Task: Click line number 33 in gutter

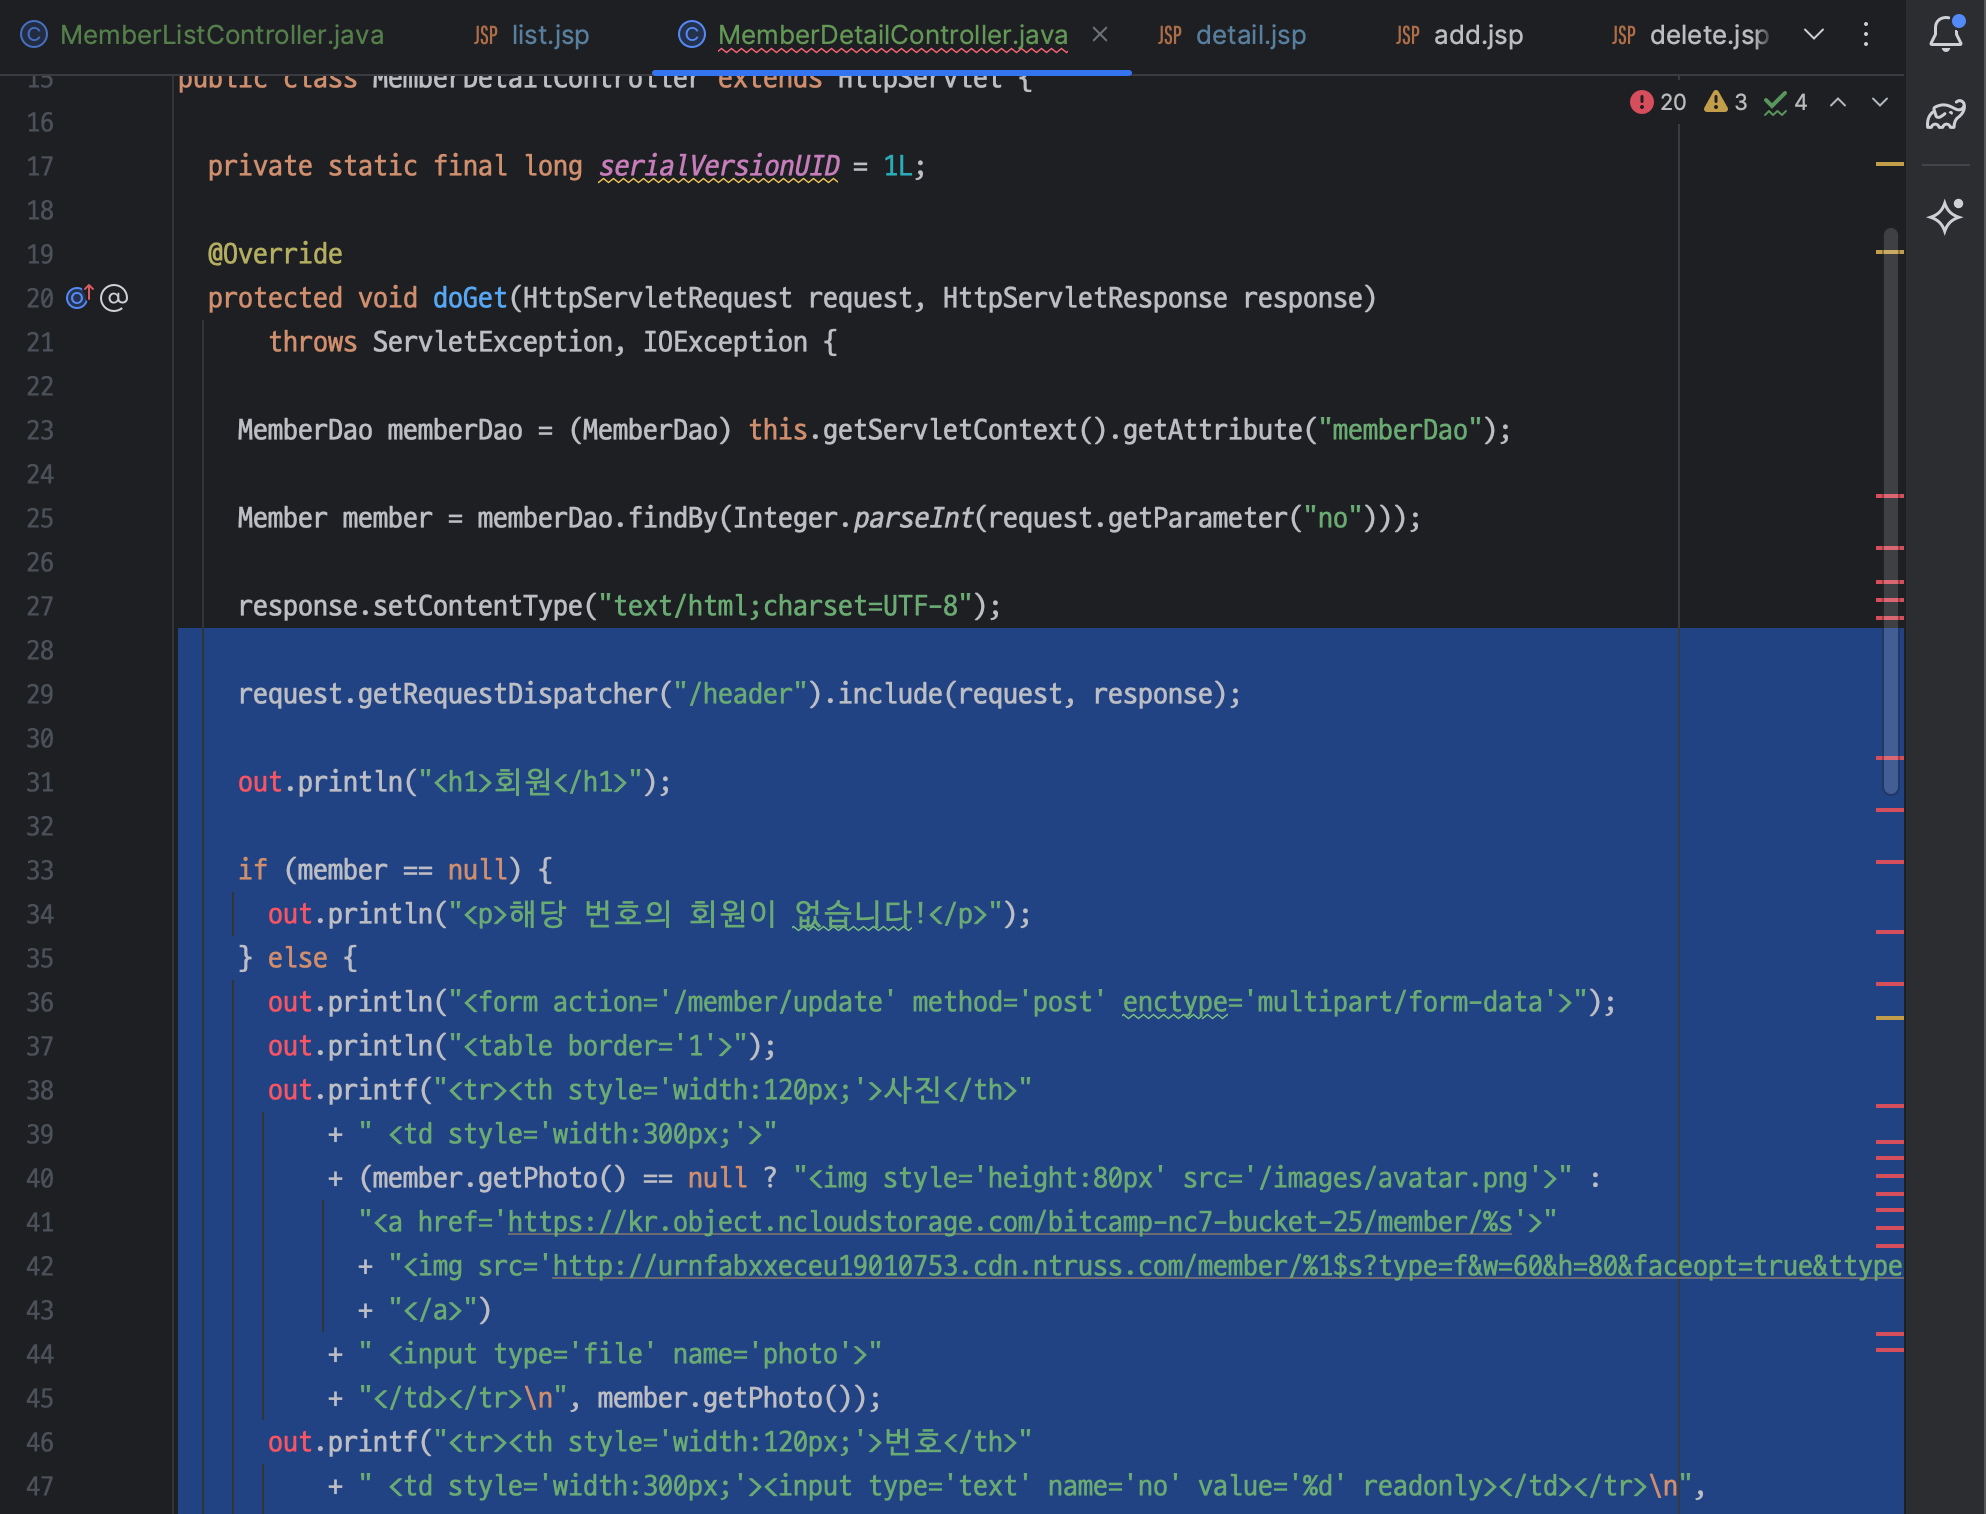Action: [x=40, y=870]
